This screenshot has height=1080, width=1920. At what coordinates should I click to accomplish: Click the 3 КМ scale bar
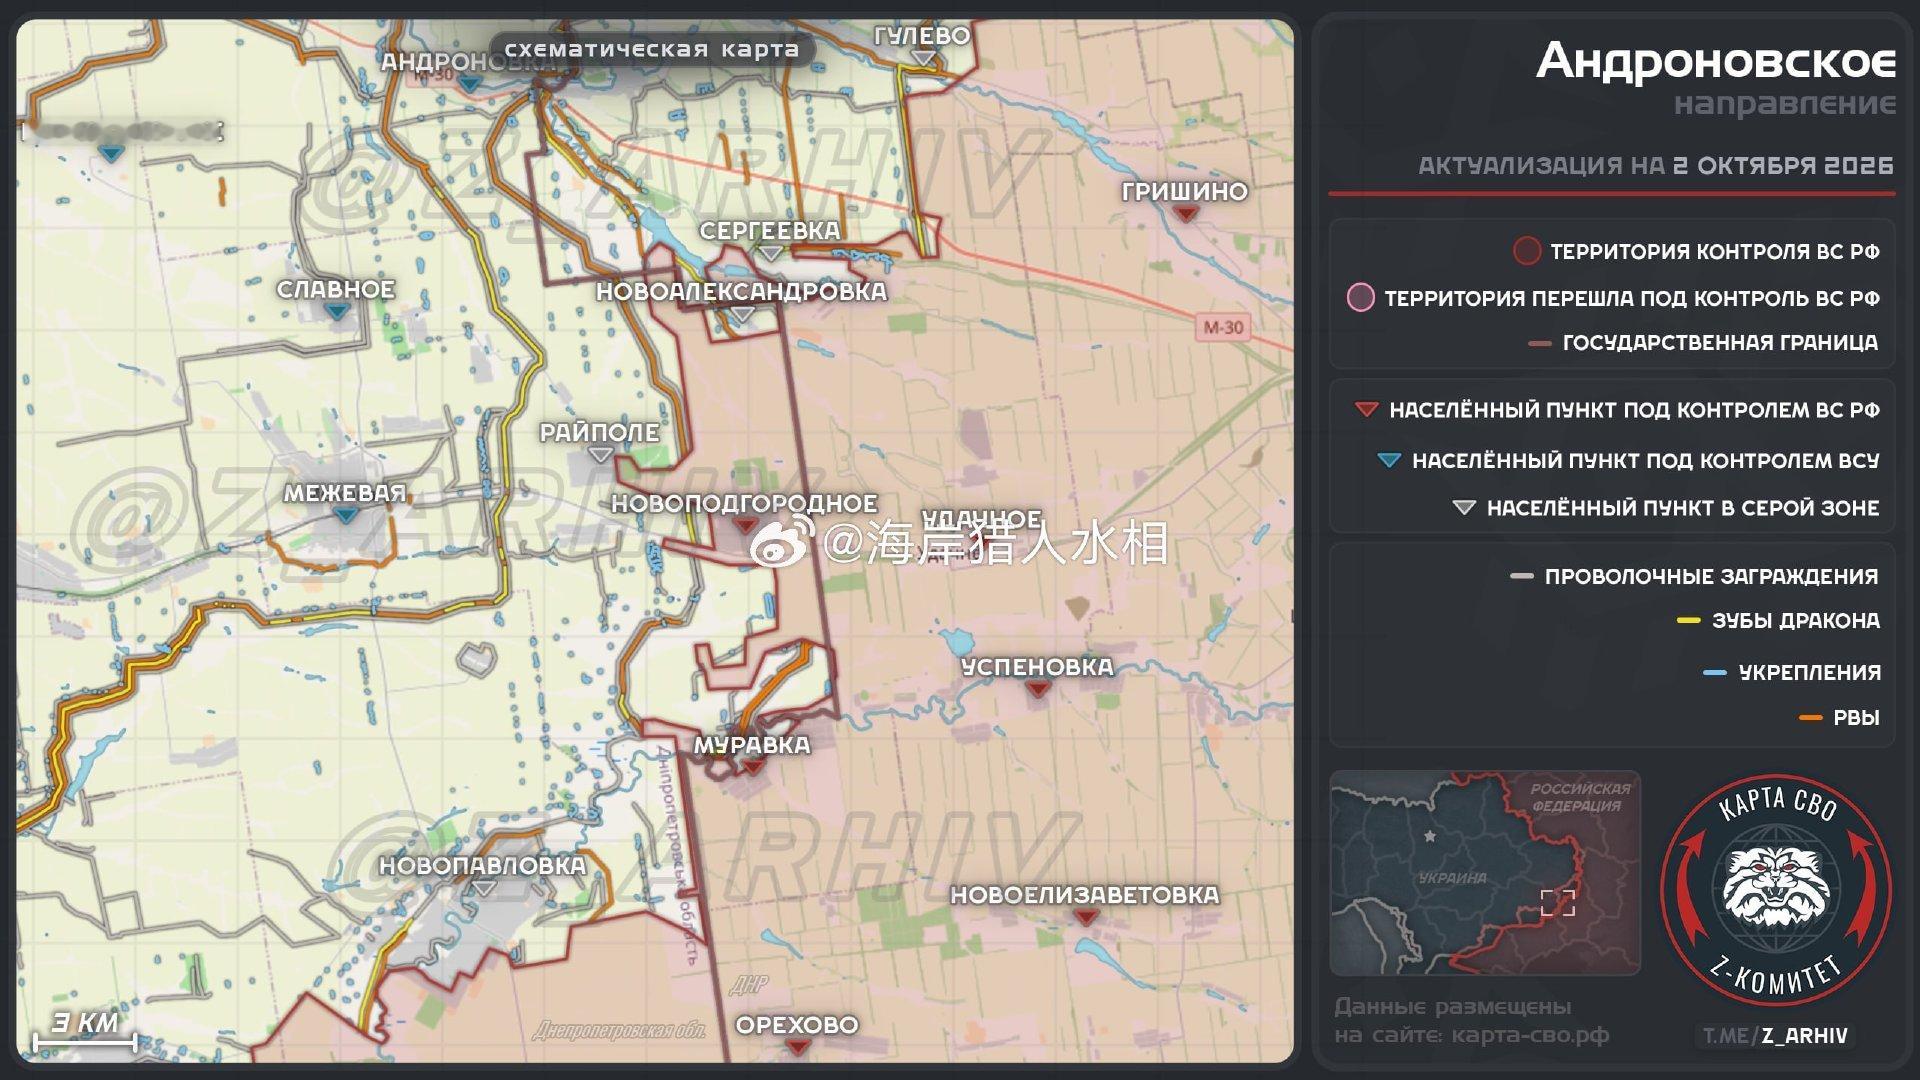point(85,1033)
